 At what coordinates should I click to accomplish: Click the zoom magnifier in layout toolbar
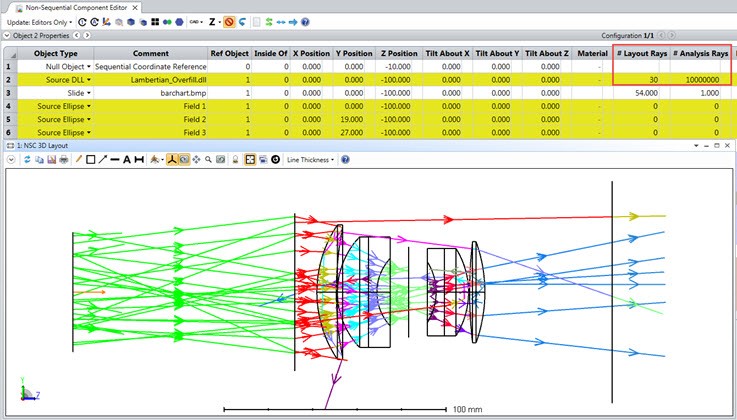(208, 160)
